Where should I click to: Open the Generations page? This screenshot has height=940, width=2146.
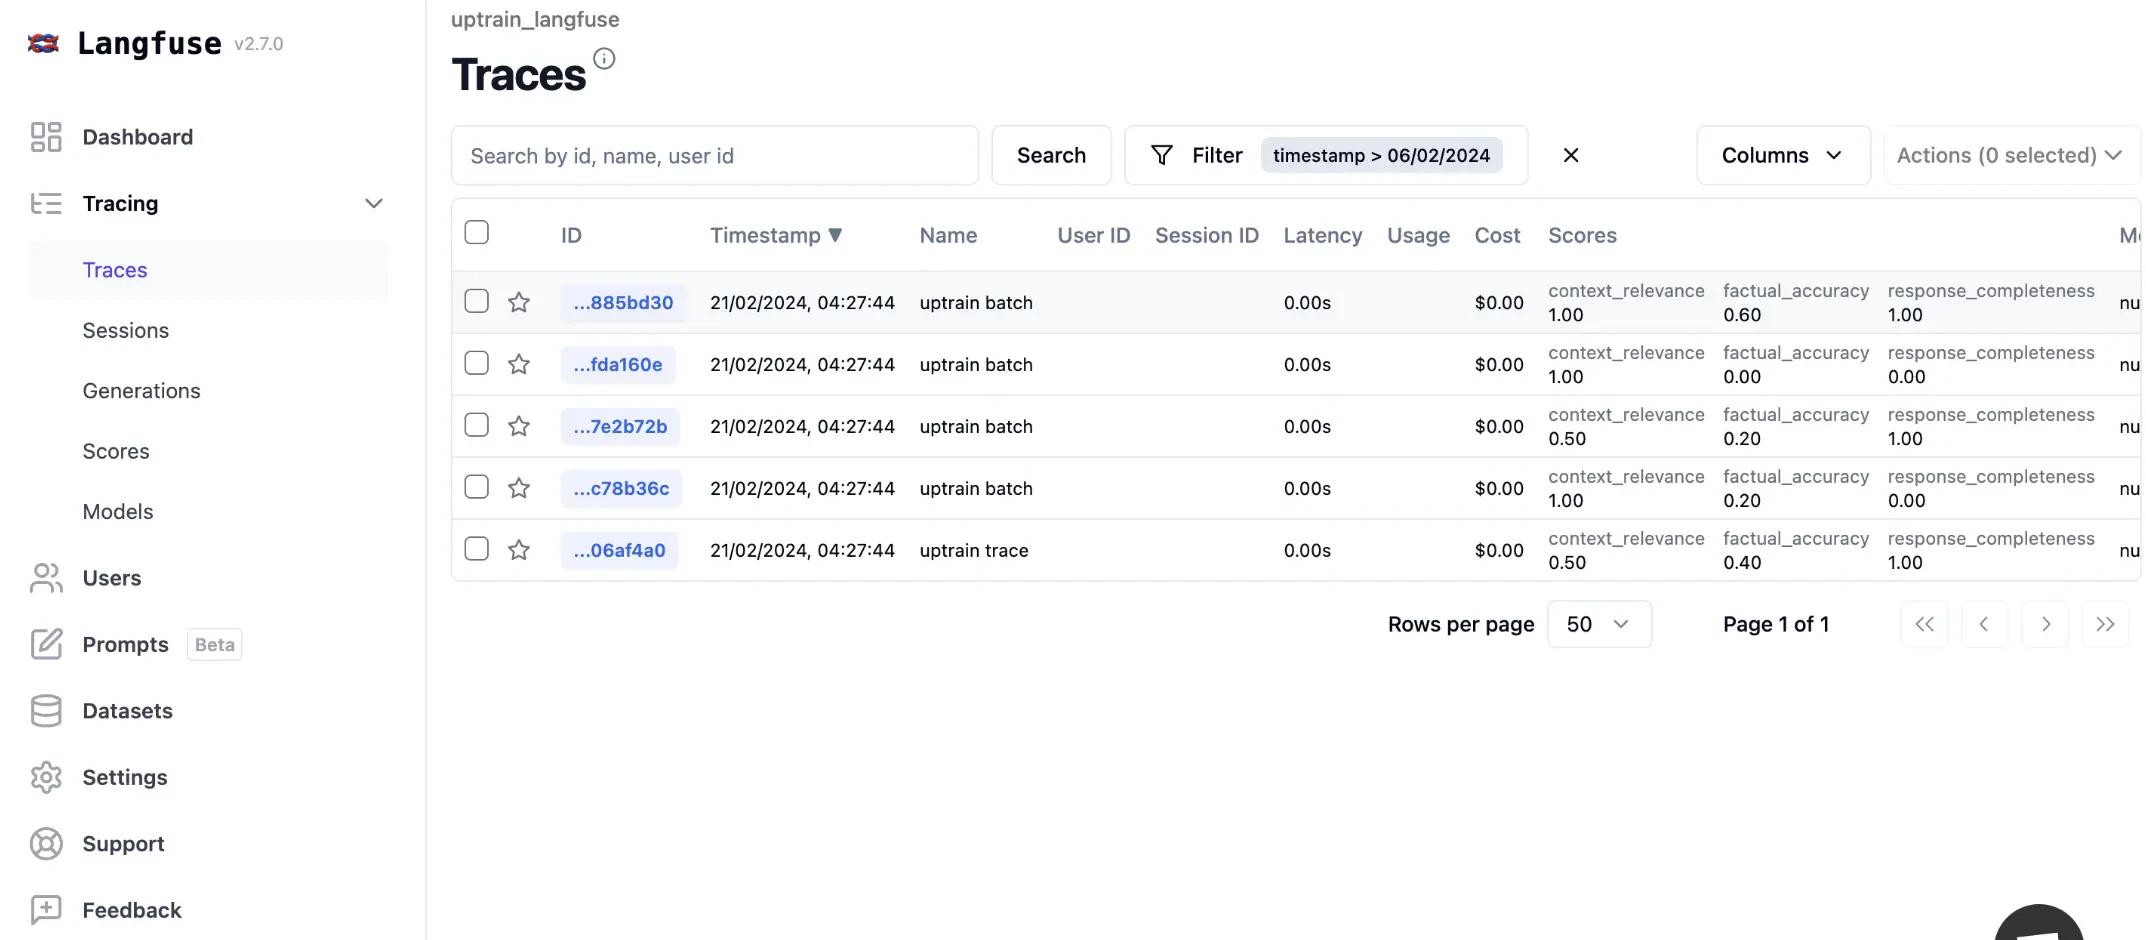[141, 391]
